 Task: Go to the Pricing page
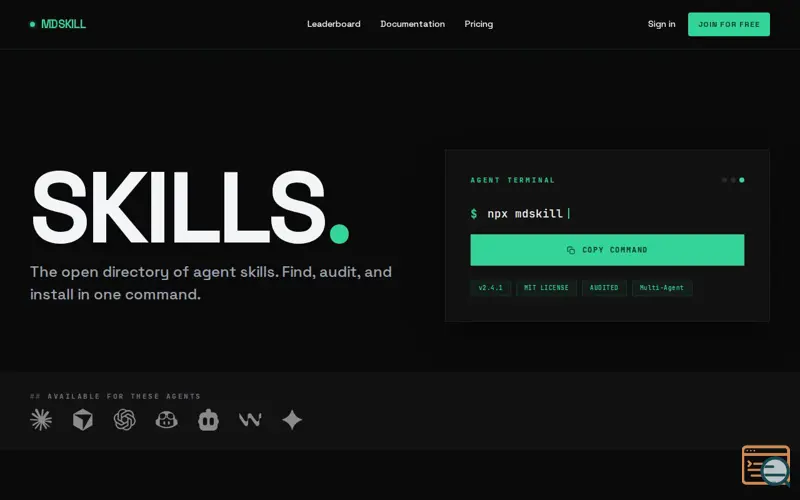click(479, 24)
